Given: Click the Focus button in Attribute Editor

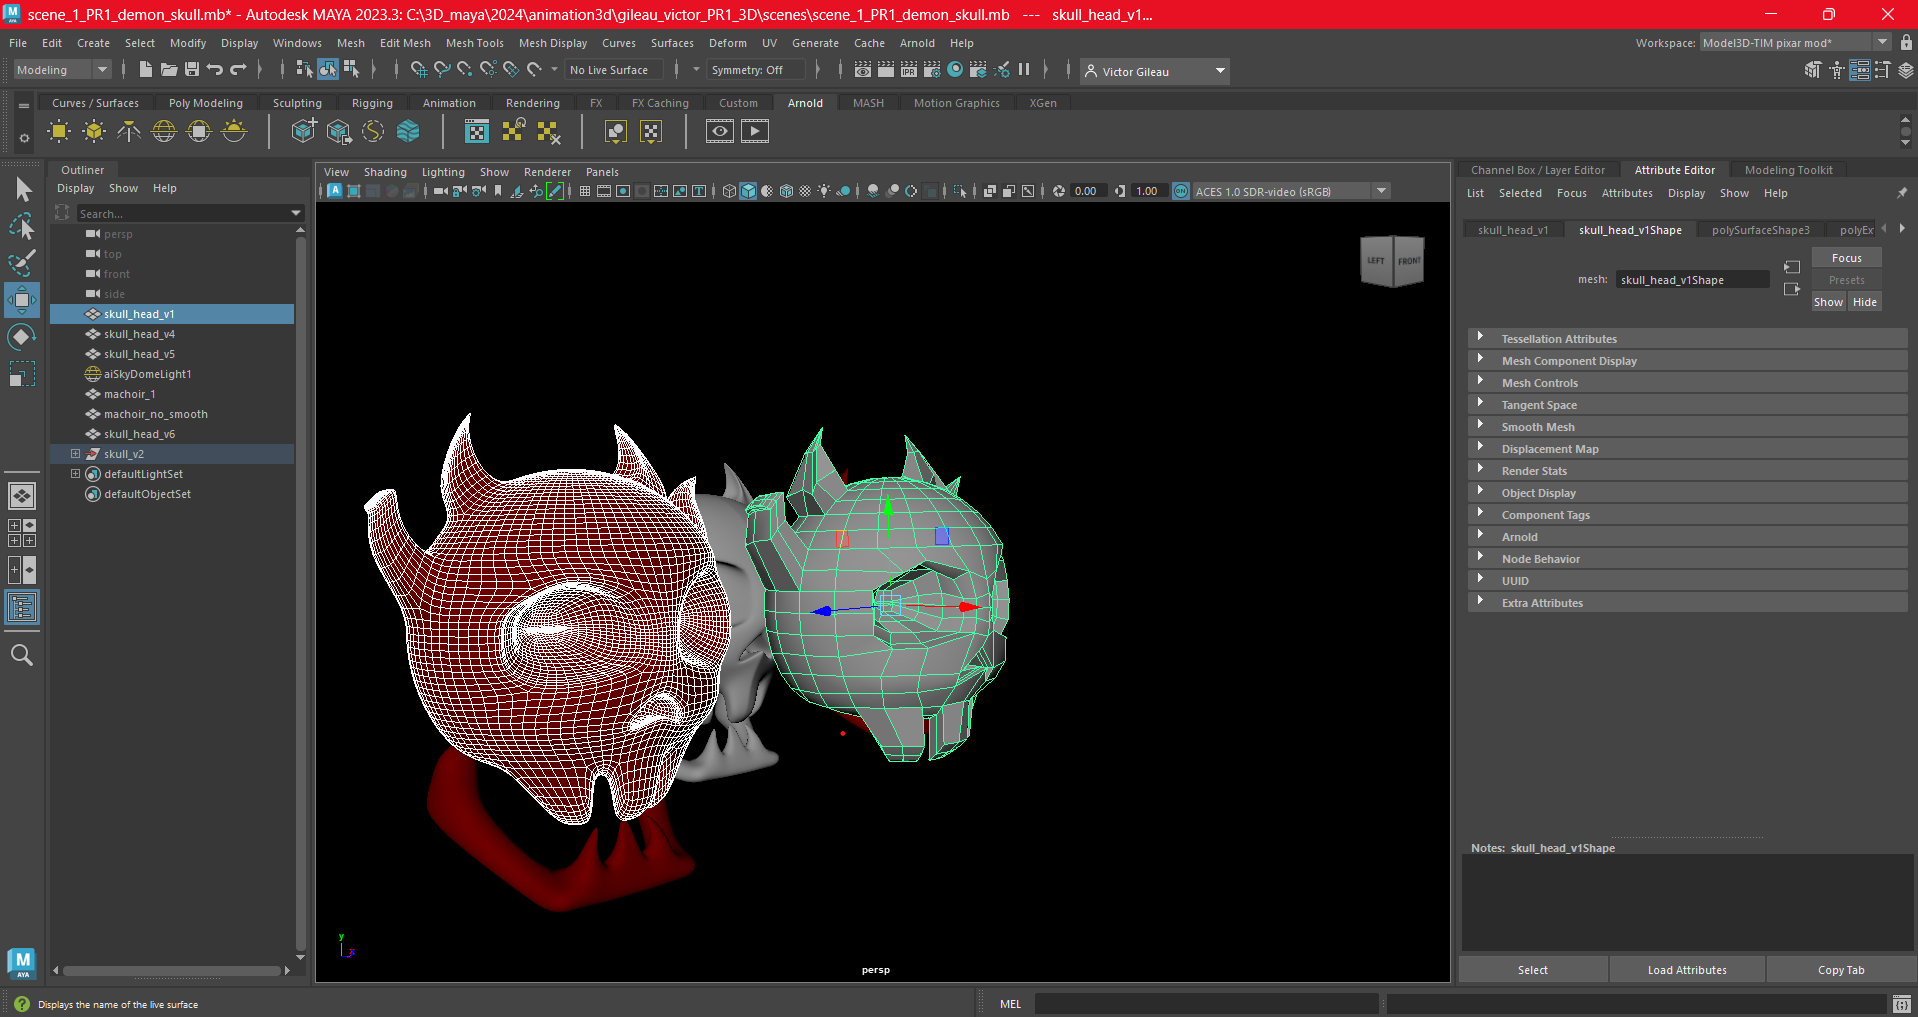Looking at the screenshot, I should pyautogui.click(x=1846, y=258).
